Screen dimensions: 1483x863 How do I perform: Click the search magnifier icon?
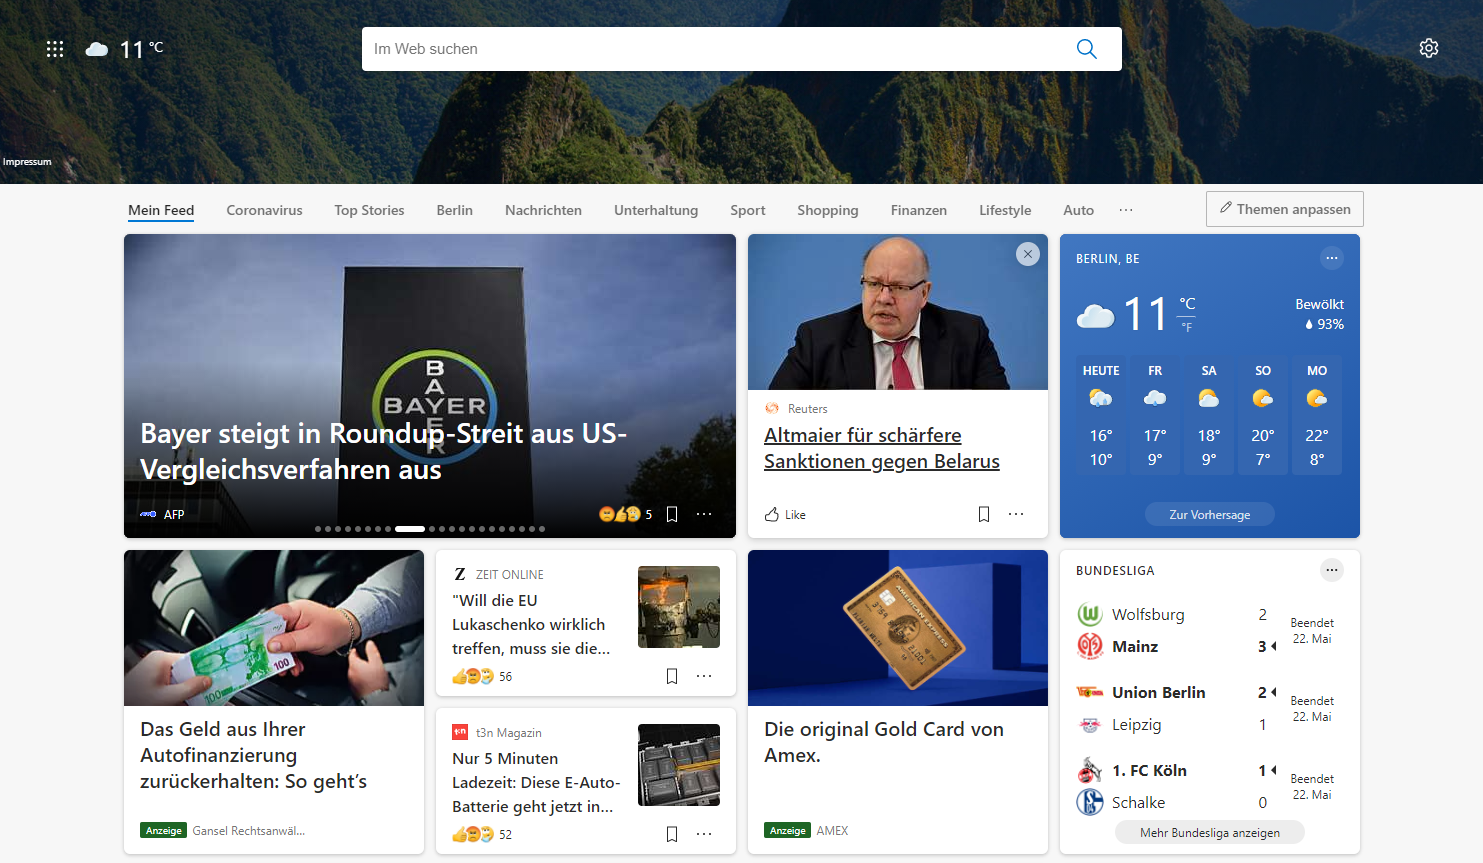click(x=1087, y=49)
